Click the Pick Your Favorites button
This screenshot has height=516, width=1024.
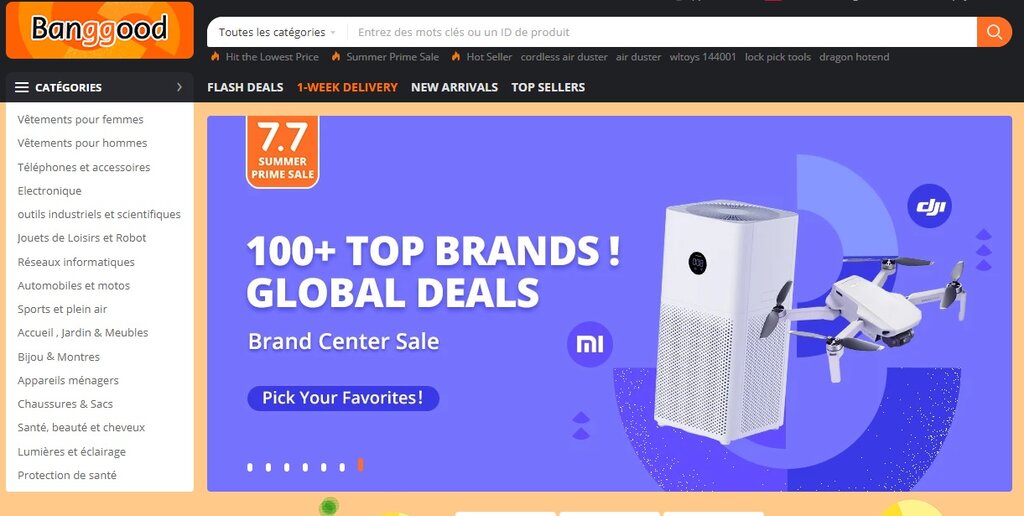click(343, 398)
